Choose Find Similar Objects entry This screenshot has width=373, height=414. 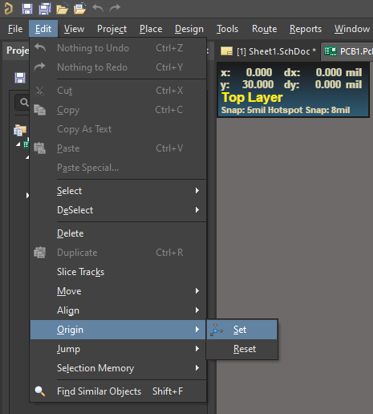[x=118, y=391]
